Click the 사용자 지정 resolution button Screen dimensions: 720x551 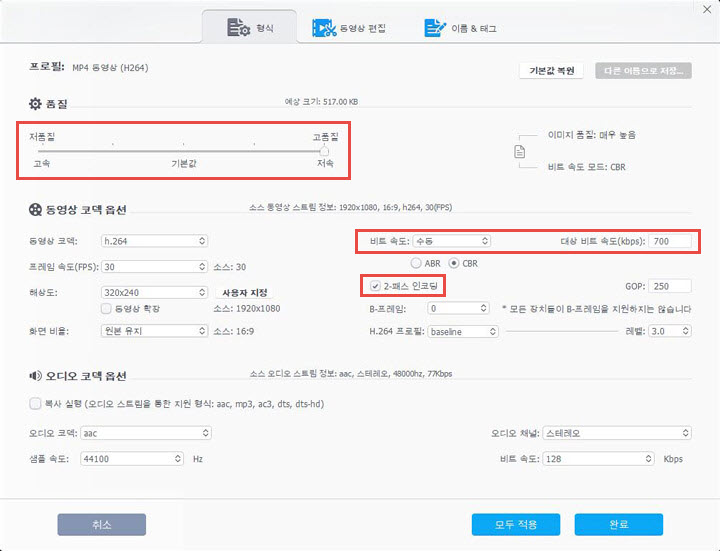[x=245, y=292]
